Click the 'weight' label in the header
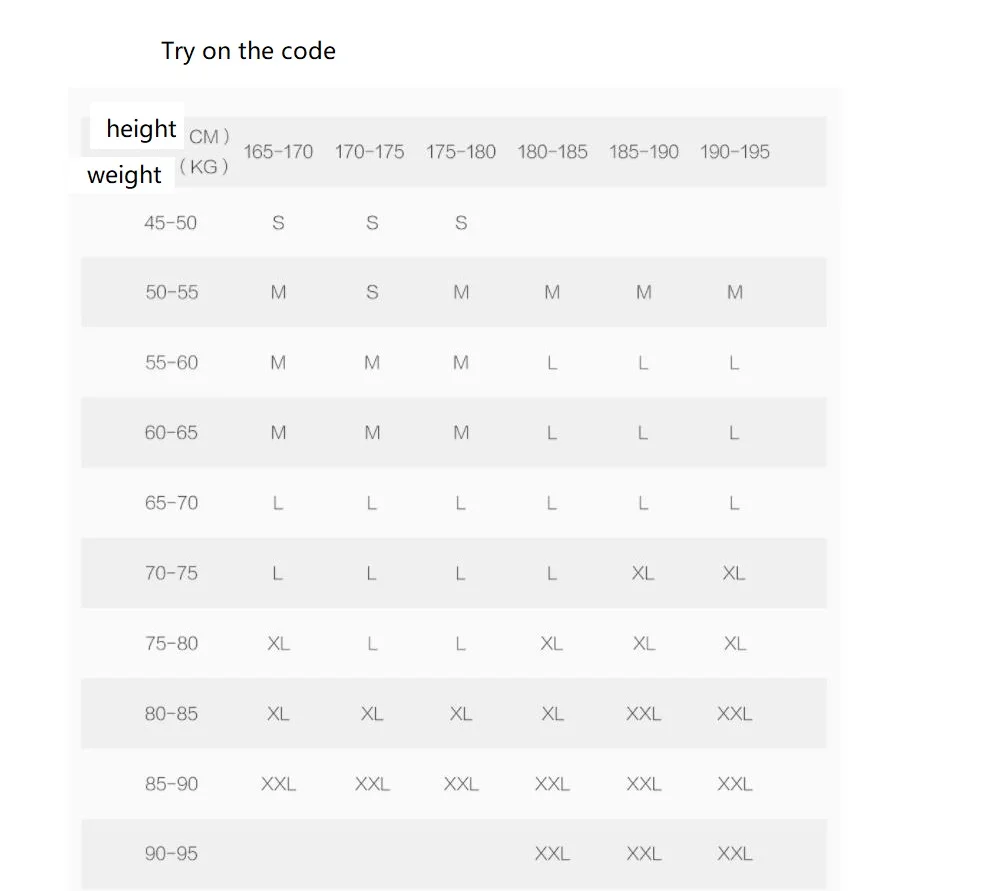This screenshot has height=891, width=986. 124,174
